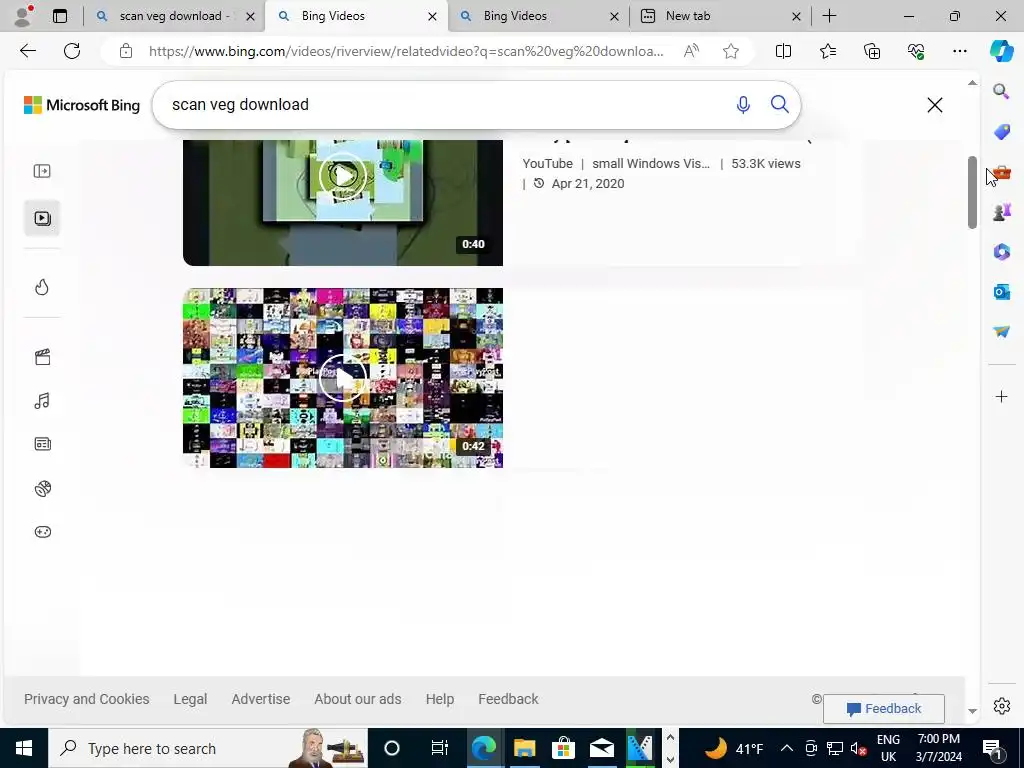Open Microsoft Store from the taskbar
Screen dimensions: 1024x768
click(563, 748)
